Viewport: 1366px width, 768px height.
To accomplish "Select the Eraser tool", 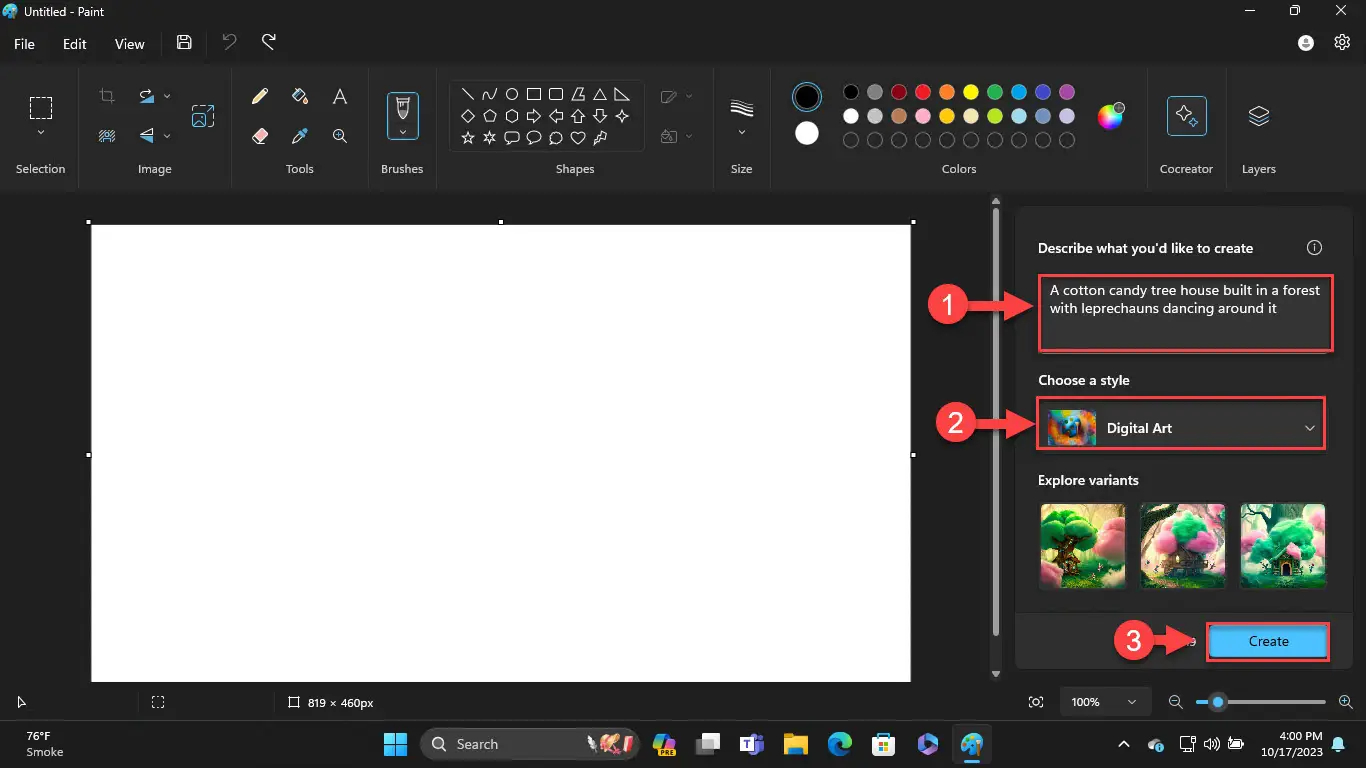I will tap(260, 135).
